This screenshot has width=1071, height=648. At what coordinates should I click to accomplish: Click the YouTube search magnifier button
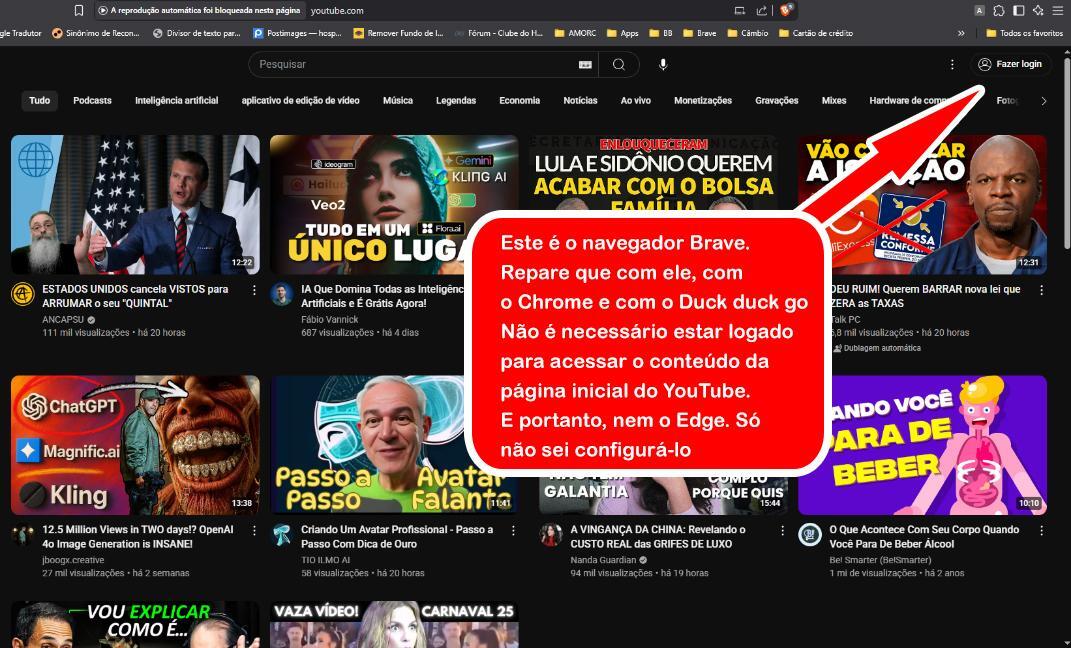pos(619,64)
